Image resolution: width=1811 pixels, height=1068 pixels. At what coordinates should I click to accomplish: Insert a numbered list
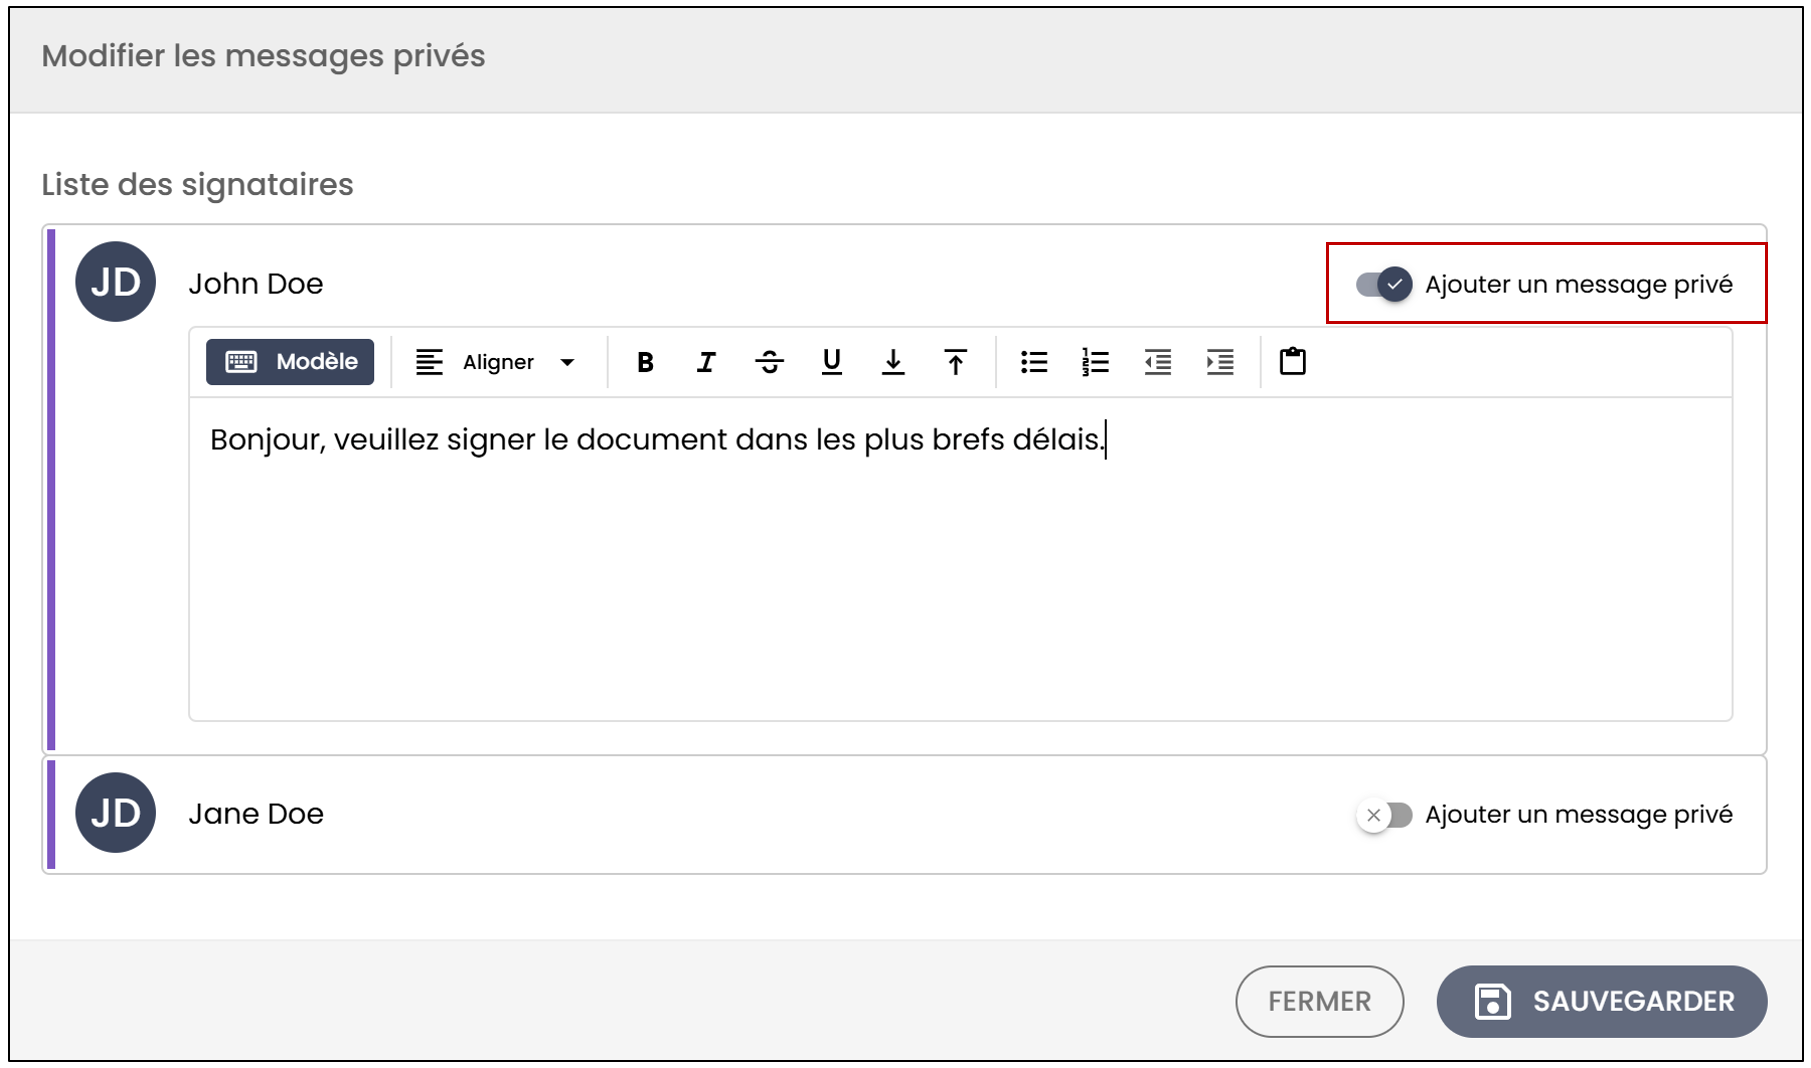point(1096,362)
